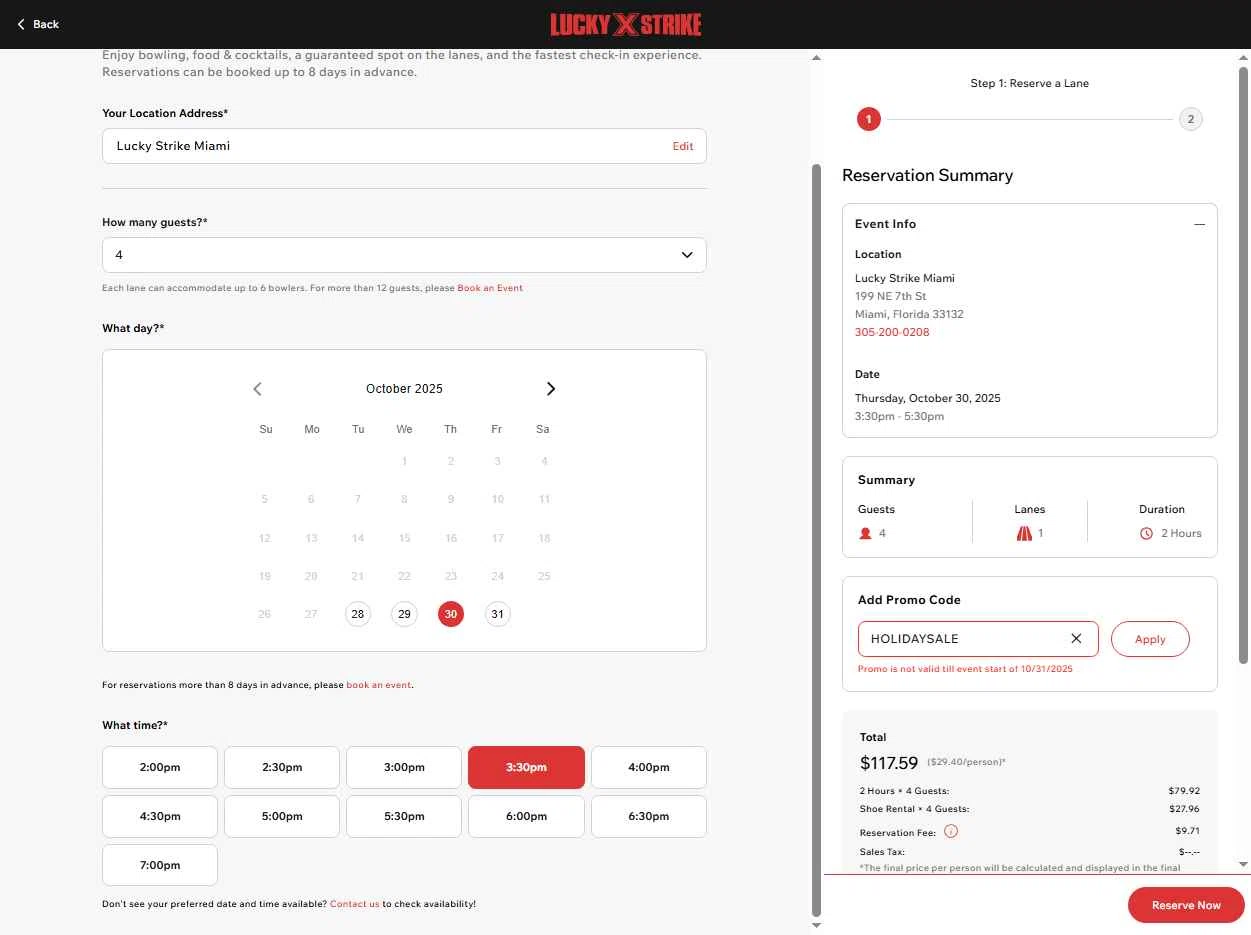Viewport: 1251px width, 935px height.
Task: Choose the 7:00pm time slot
Action: pos(160,865)
